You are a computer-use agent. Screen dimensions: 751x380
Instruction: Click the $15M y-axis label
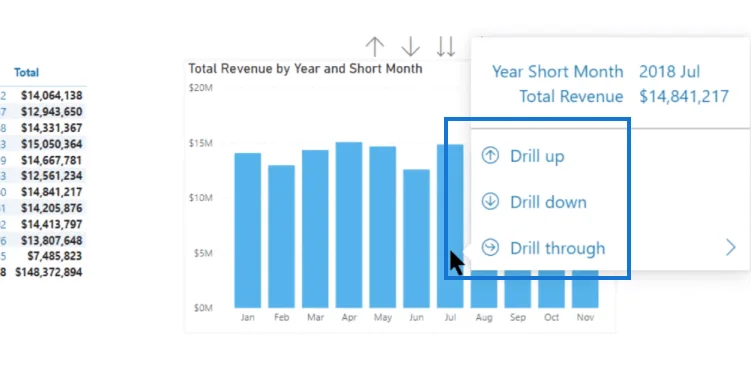tap(201, 143)
